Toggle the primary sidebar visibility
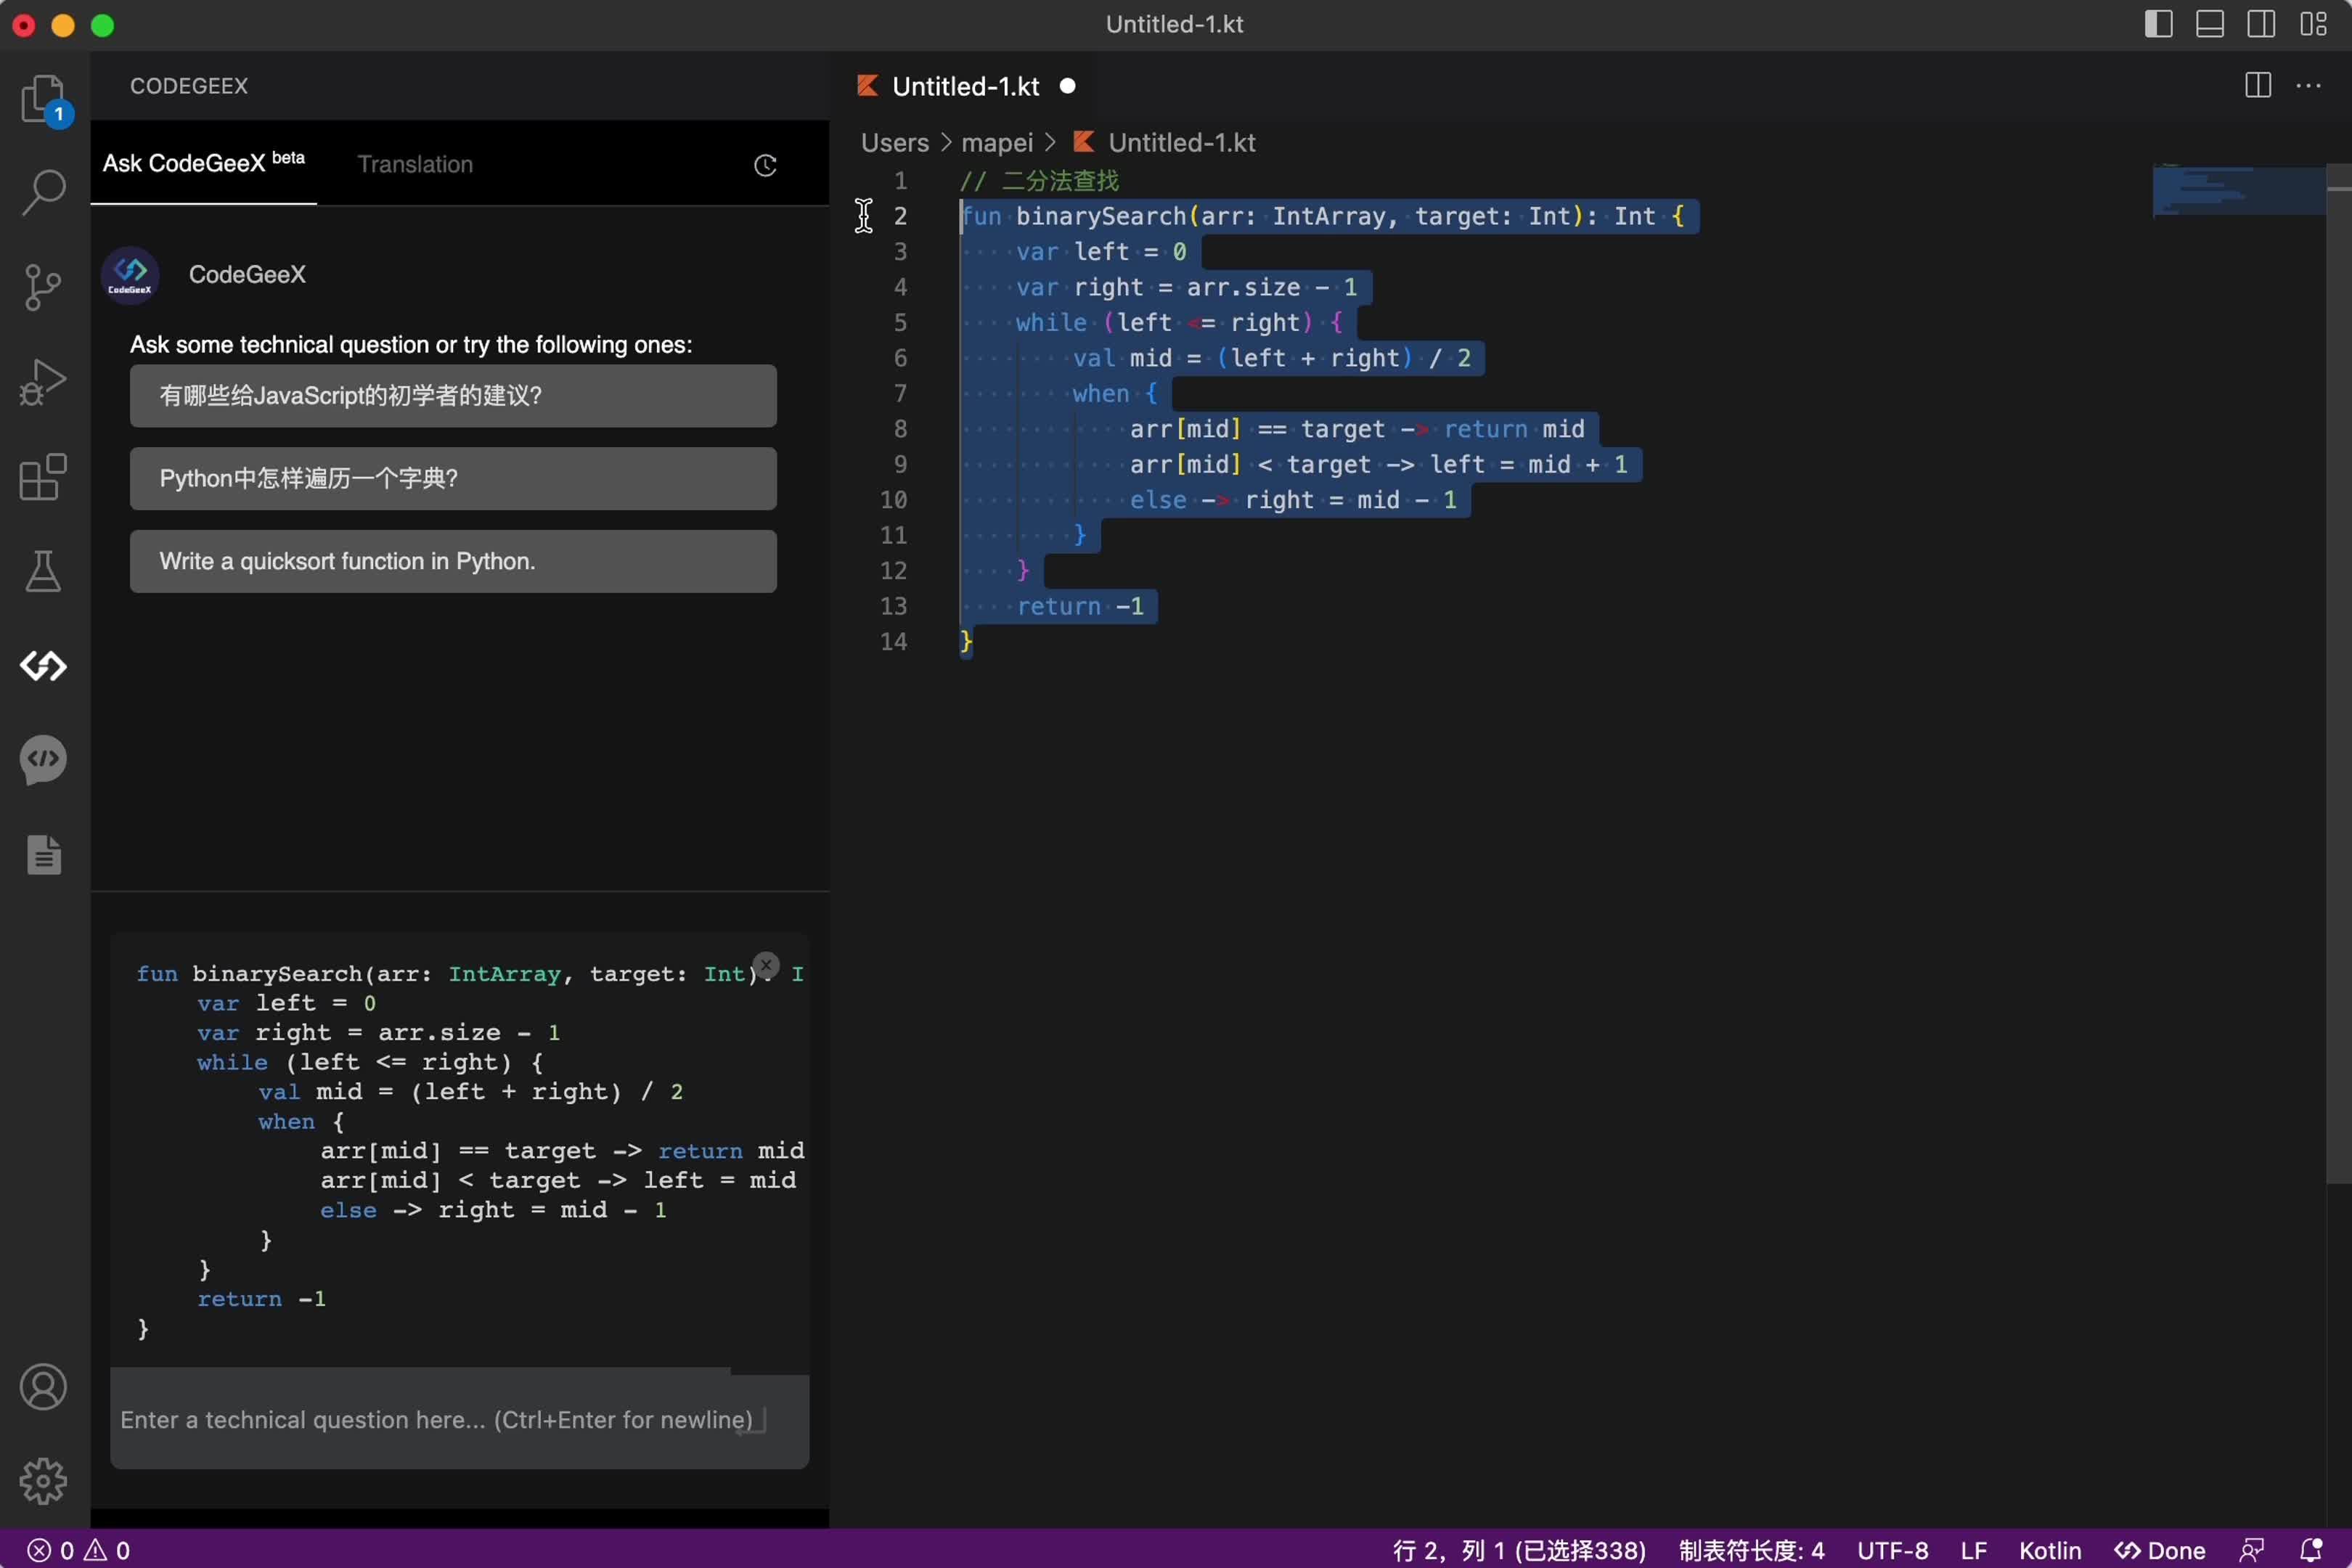 [2158, 24]
